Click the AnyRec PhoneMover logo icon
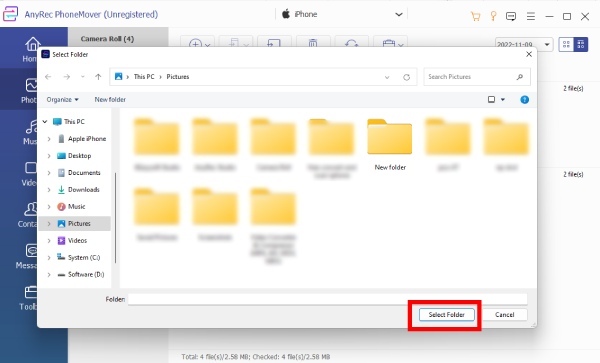 click(x=10, y=14)
